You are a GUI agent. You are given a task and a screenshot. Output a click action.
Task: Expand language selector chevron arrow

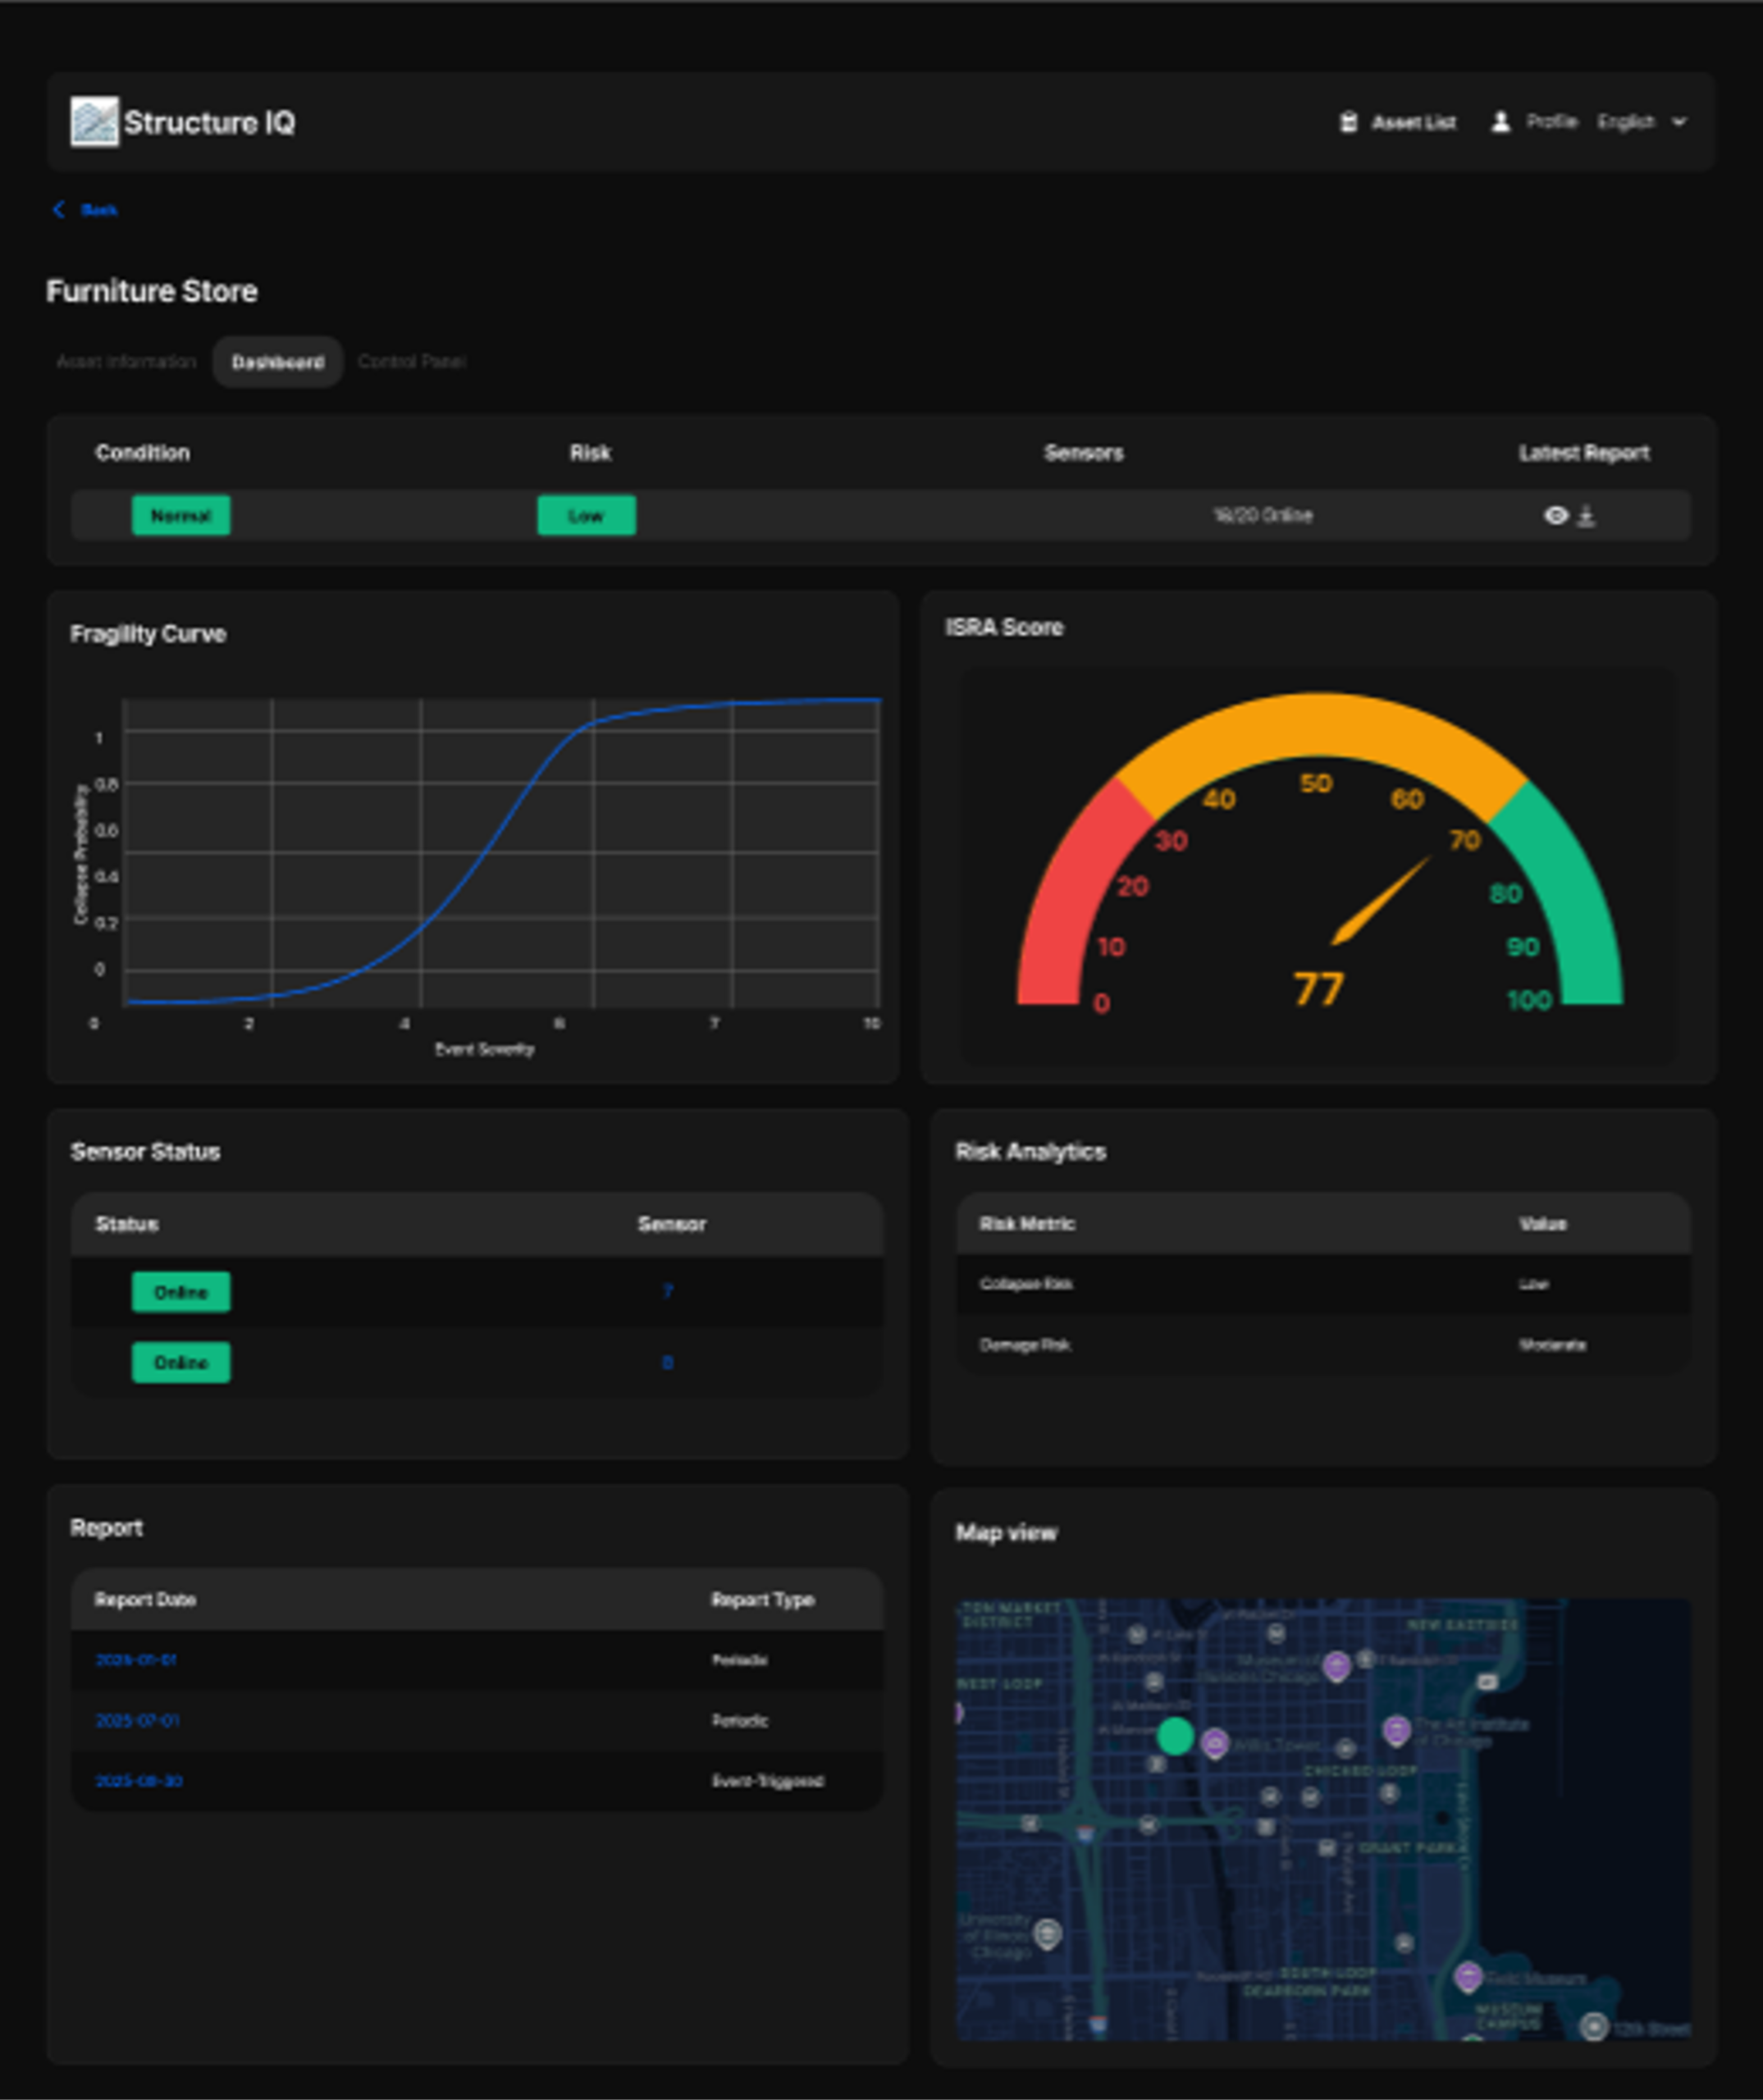(1679, 122)
